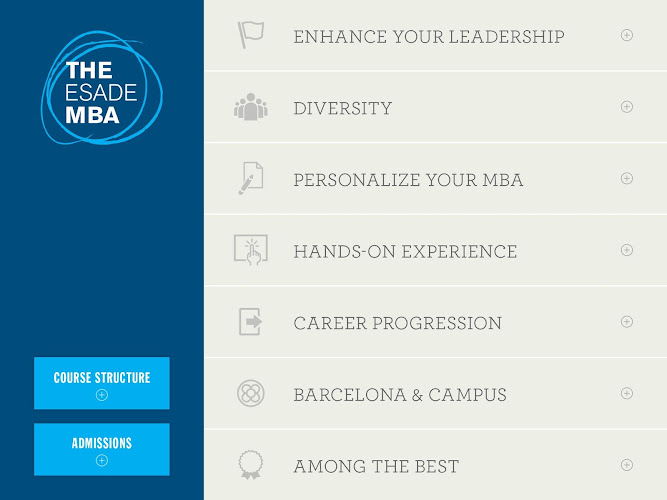The width and height of the screenshot is (667, 500).
Task: Select the Career Progression menu title
Action: point(397,323)
